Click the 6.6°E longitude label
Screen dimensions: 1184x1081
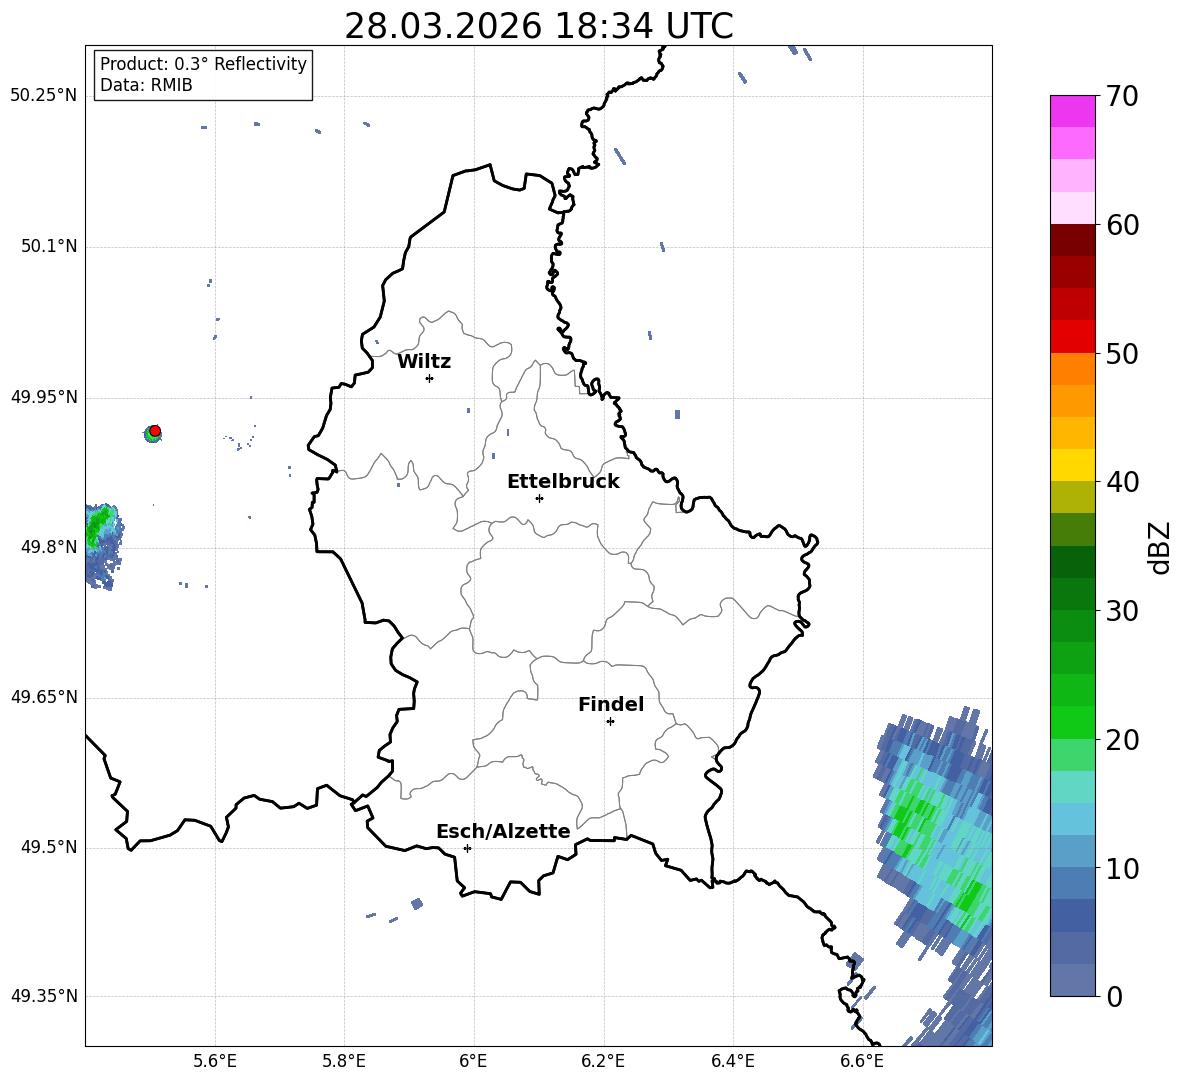click(x=862, y=1062)
